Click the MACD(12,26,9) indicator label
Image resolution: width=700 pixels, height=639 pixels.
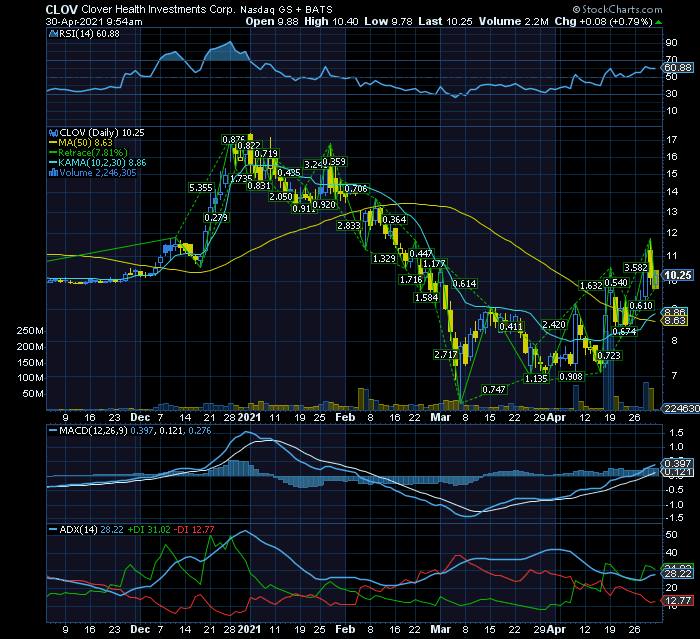coord(93,431)
